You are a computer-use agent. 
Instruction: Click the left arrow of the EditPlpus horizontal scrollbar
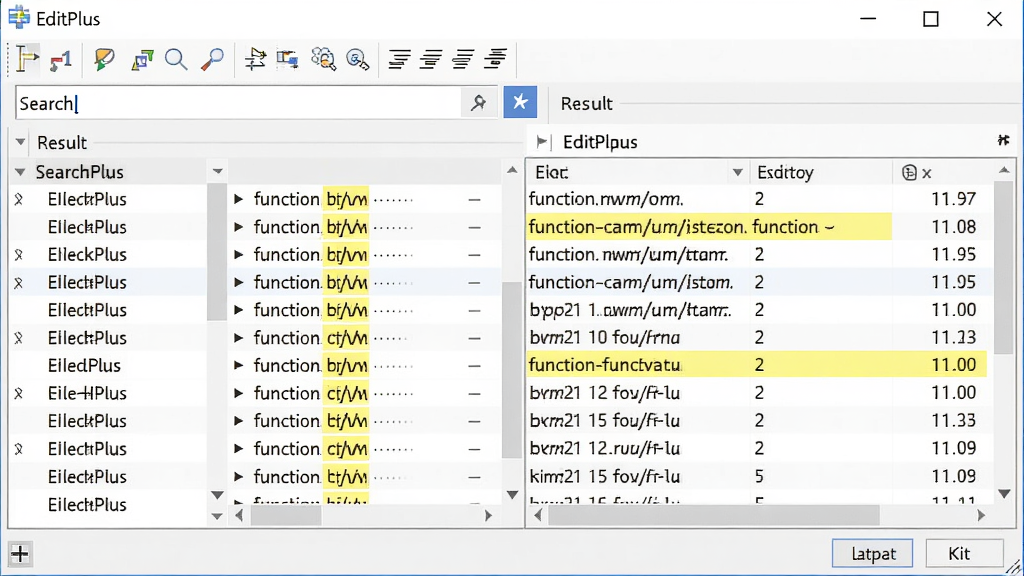(x=538, y=515)
